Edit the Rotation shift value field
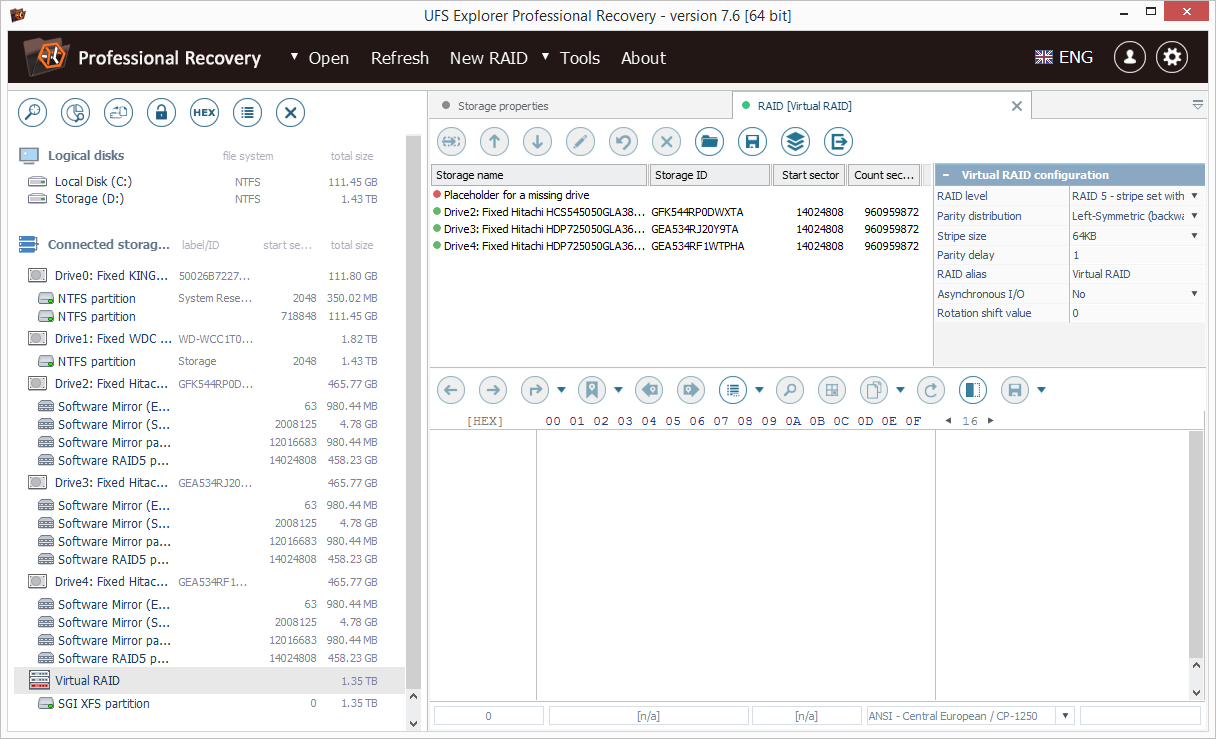1216x739 pixels. click(1136, 313)
